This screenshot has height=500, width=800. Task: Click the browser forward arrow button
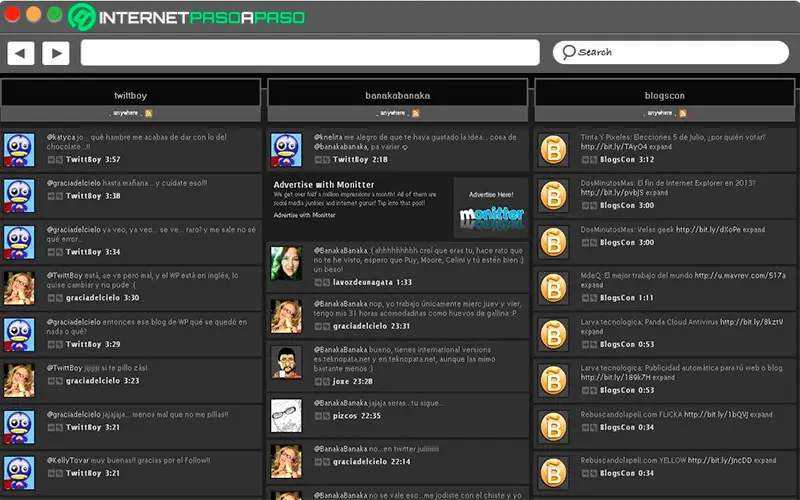pyautogui.click(x=56, y=53)
